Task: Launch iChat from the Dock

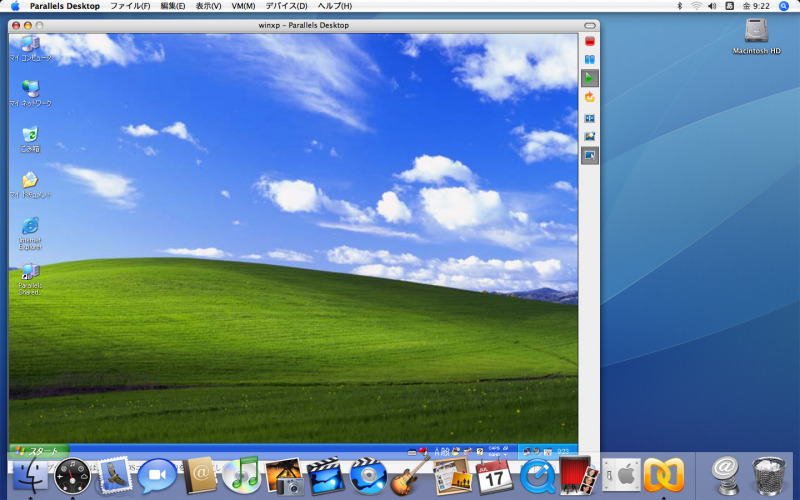Action: (x=157, y=476)
